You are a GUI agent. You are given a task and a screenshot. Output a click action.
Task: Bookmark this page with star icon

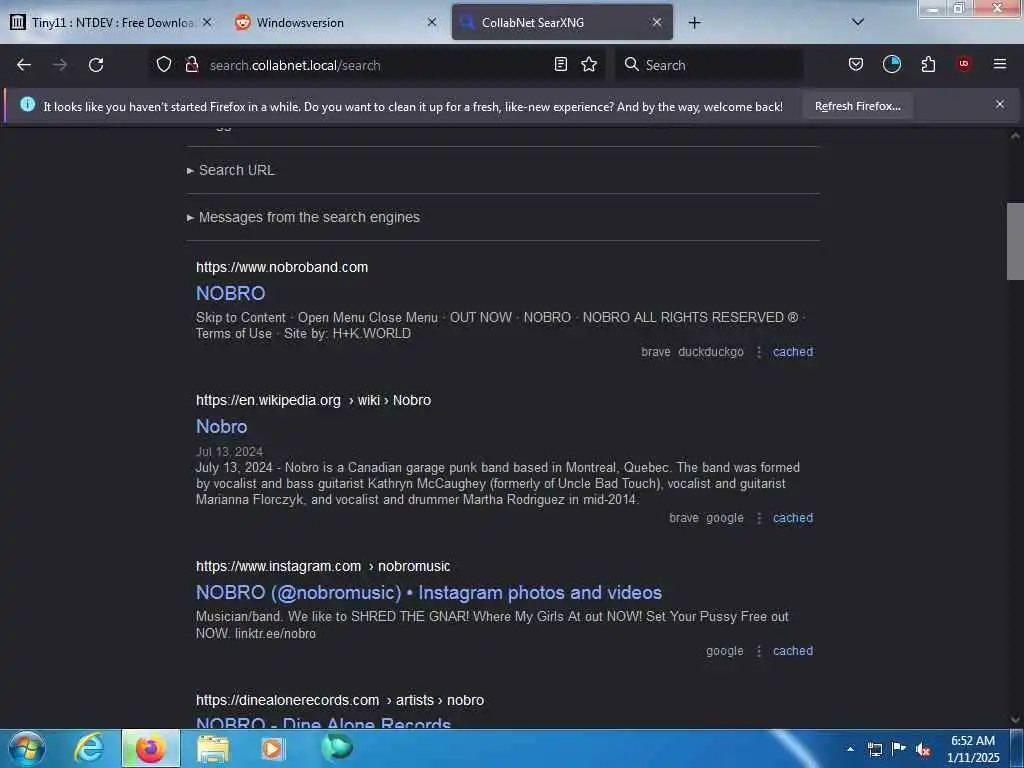tap(589, 64)
